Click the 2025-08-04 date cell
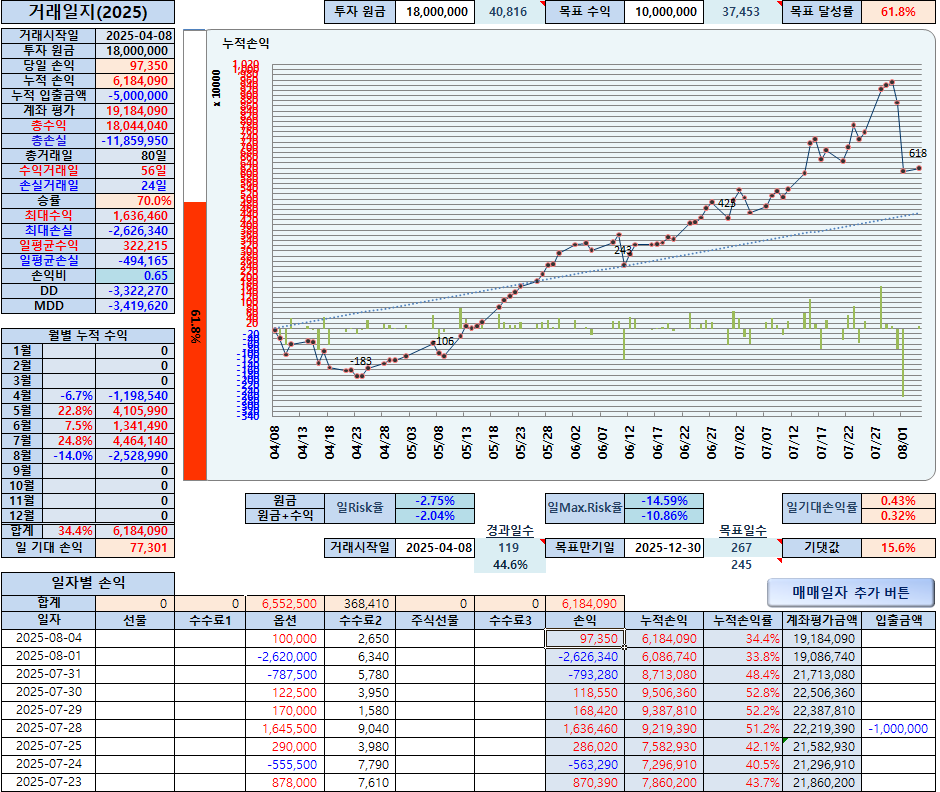 point(49,638)
